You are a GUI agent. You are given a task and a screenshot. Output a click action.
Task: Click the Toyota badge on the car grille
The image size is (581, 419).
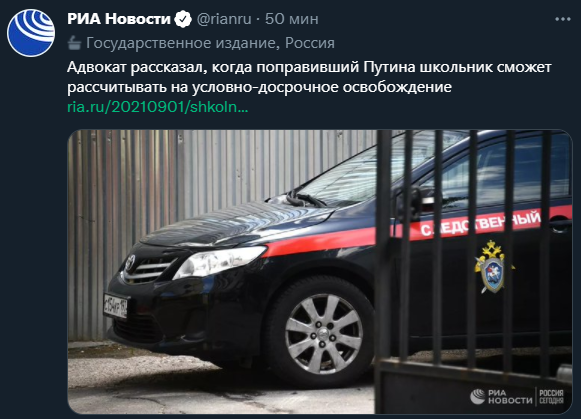pos(130,263)
